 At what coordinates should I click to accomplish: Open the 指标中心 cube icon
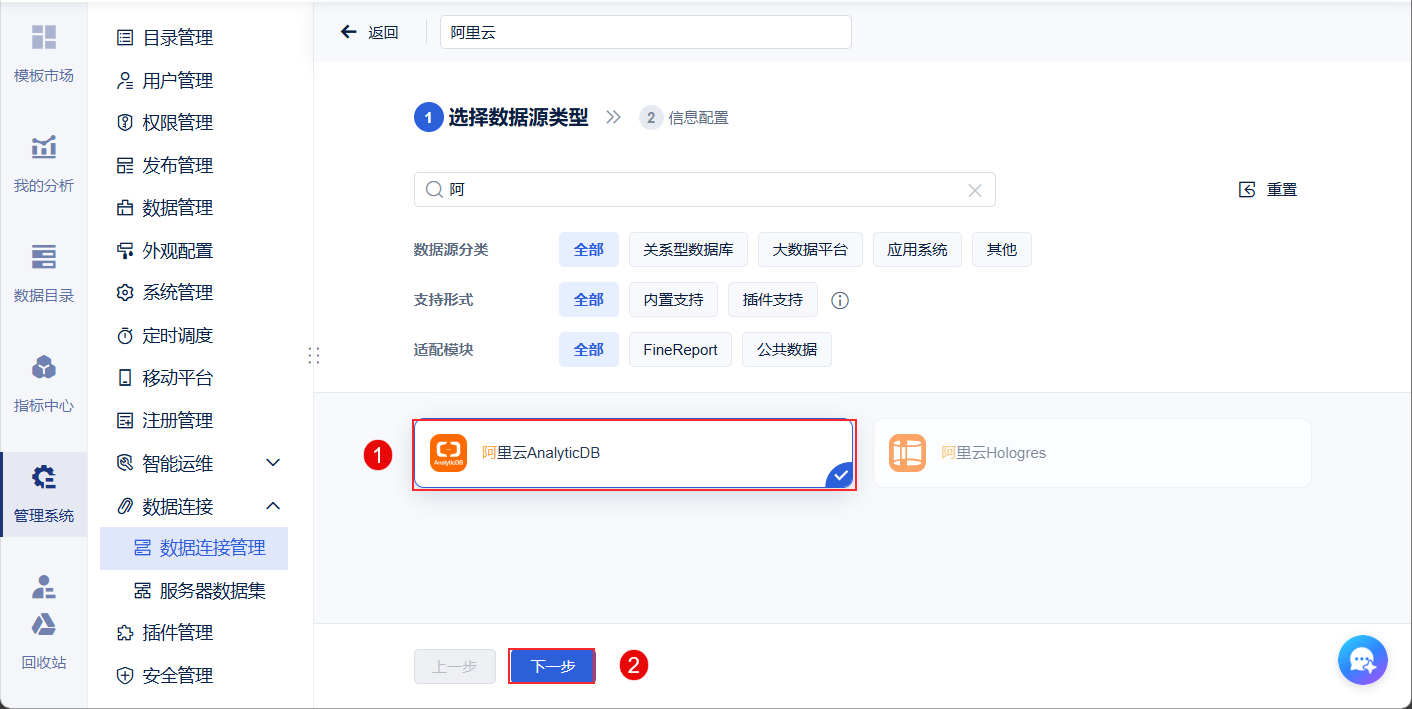pos(43,367)
